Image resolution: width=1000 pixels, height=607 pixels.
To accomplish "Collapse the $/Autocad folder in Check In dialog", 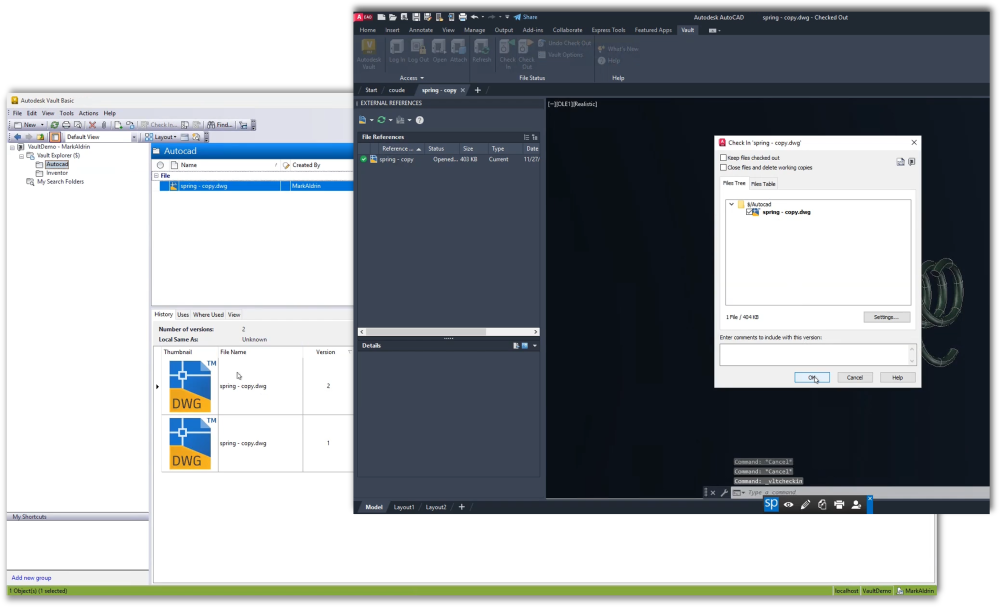I will point(732,204).
